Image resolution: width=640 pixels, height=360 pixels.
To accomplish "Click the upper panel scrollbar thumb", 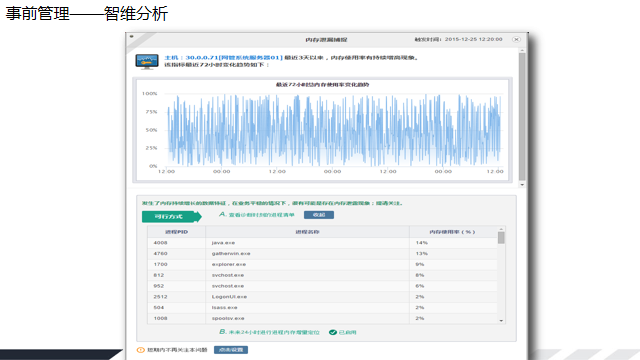I will pos(522,117).
